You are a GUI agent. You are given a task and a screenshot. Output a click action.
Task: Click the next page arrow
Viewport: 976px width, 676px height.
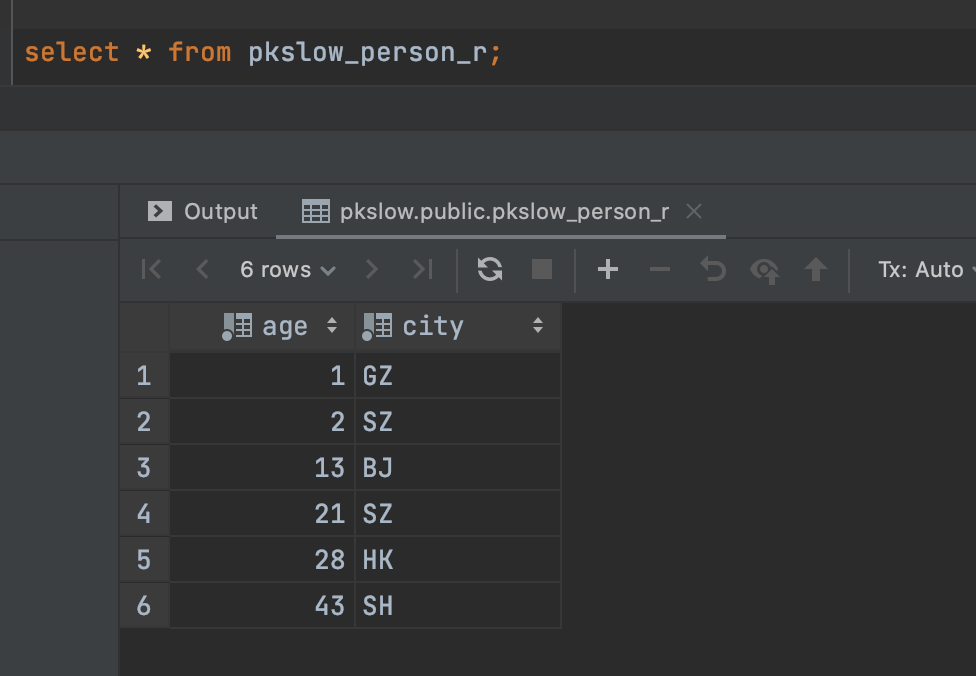coord(371,269)
